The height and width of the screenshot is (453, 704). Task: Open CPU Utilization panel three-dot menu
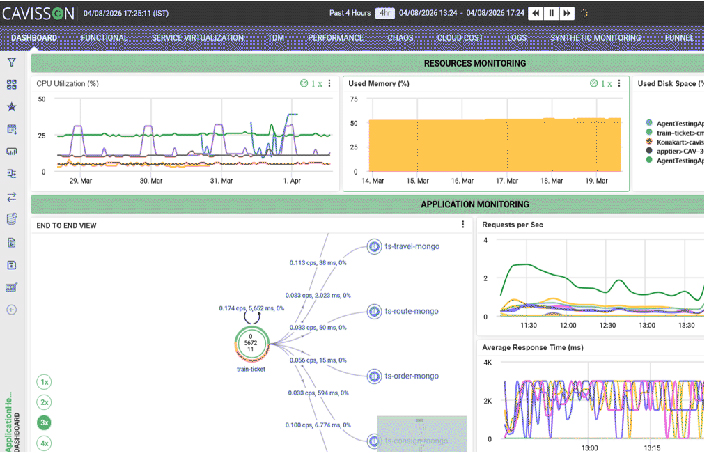(x=330, y=84)
